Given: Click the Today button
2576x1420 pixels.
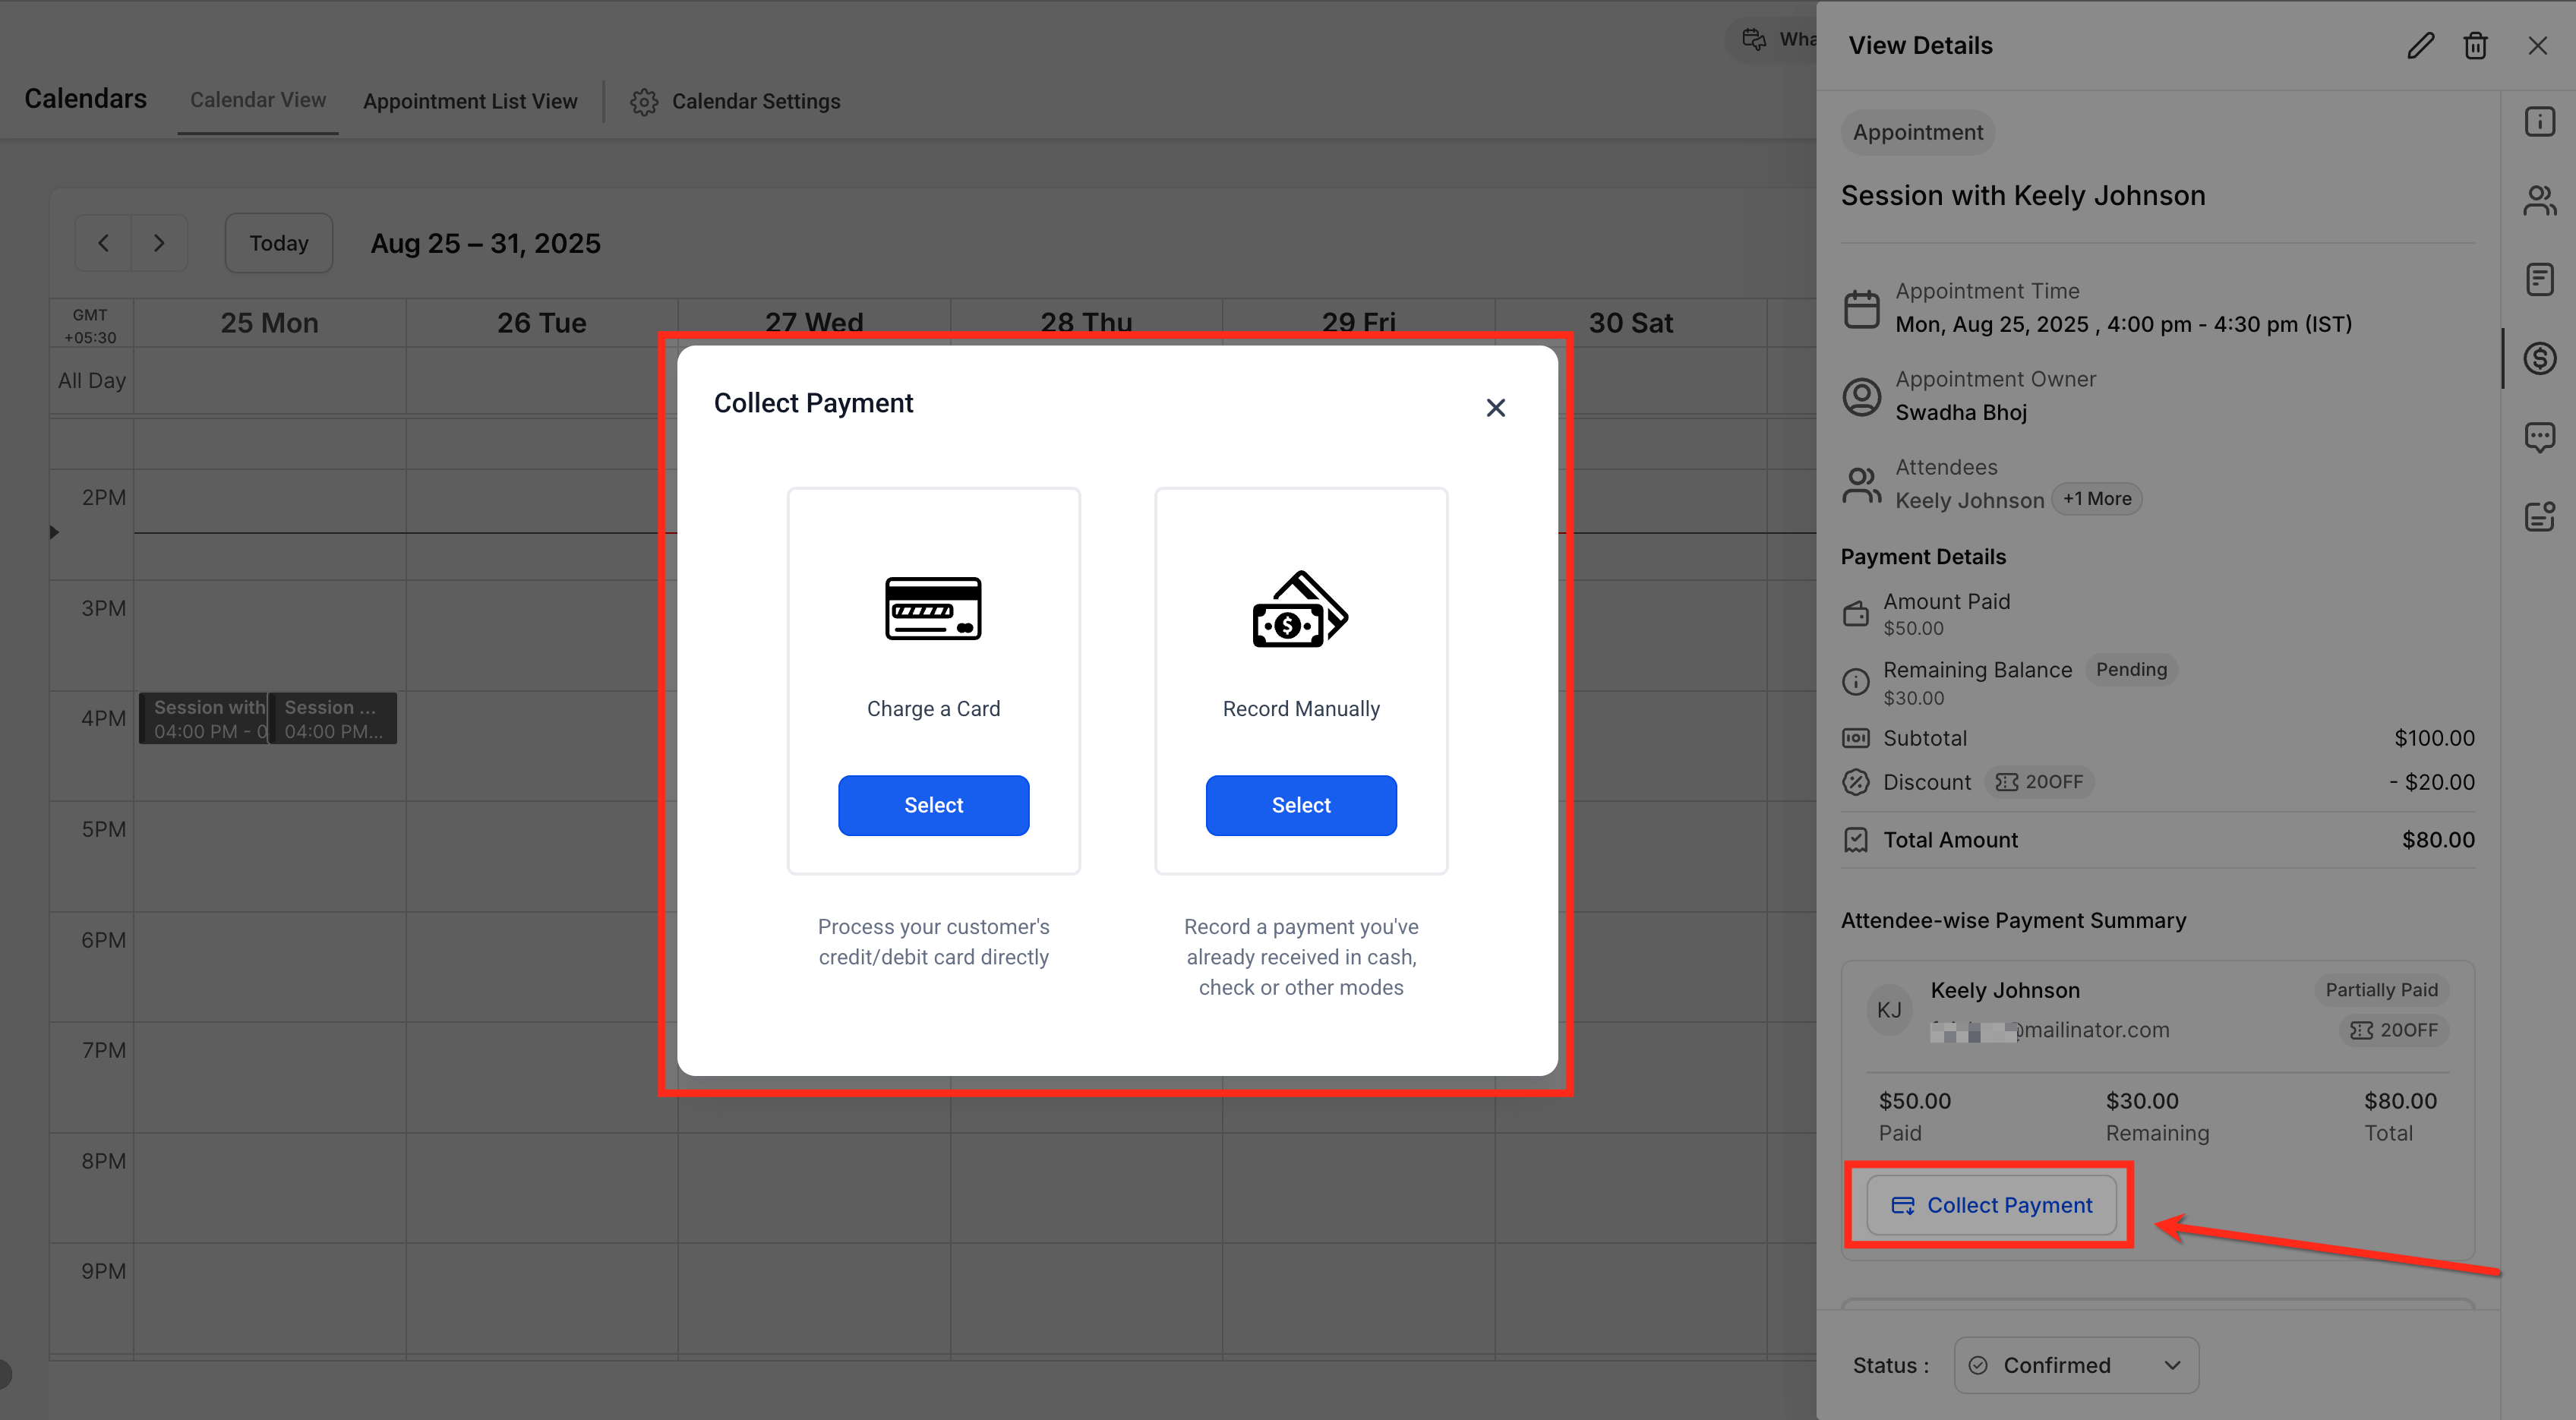Looking at the screenshot, I should click(x=278, y=243).
